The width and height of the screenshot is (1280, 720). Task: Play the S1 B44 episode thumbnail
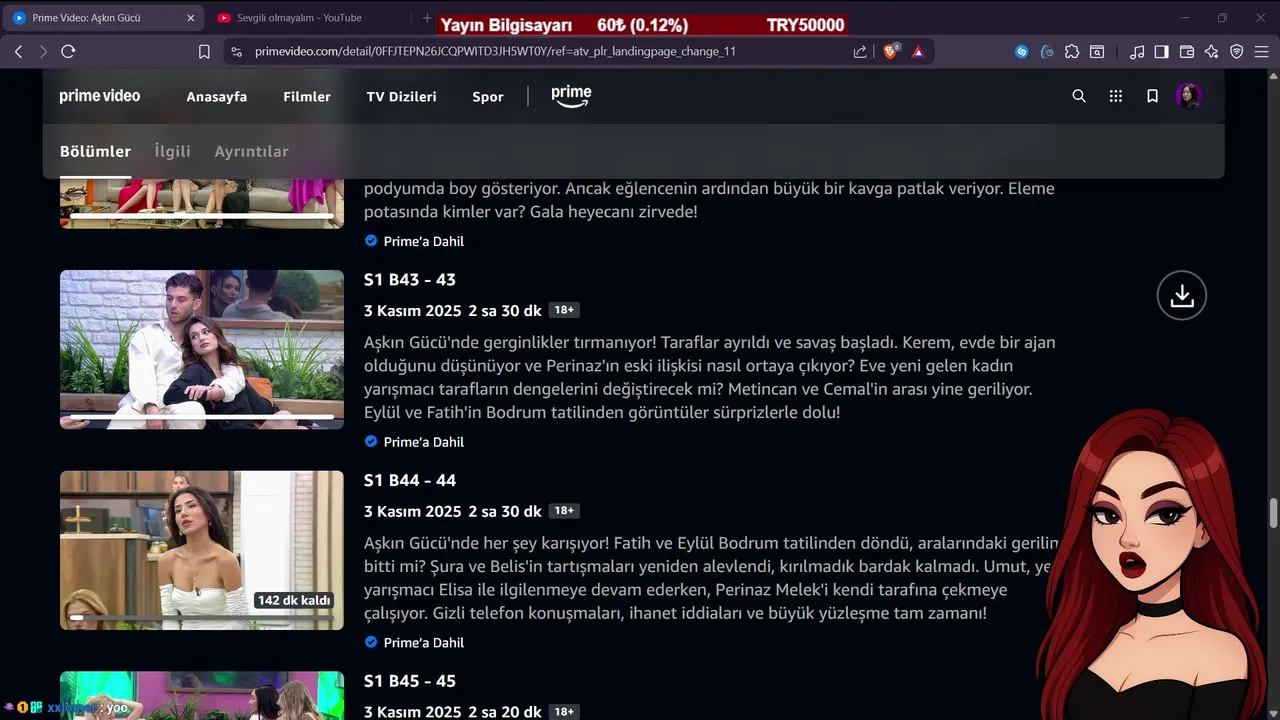click(x=202, y=550)
